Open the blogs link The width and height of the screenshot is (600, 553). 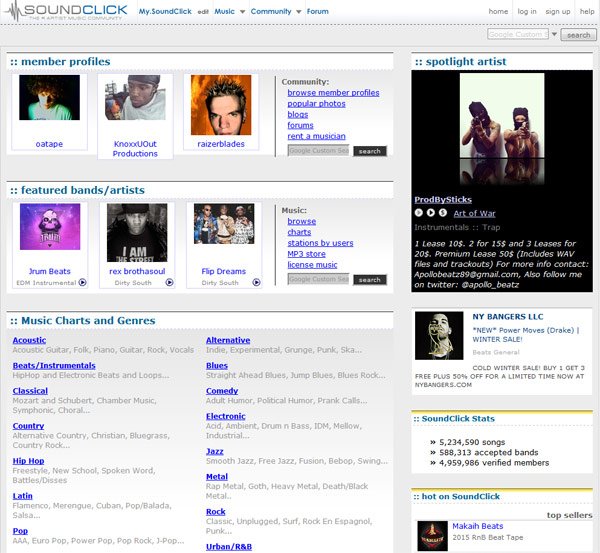tap(298, 114)
